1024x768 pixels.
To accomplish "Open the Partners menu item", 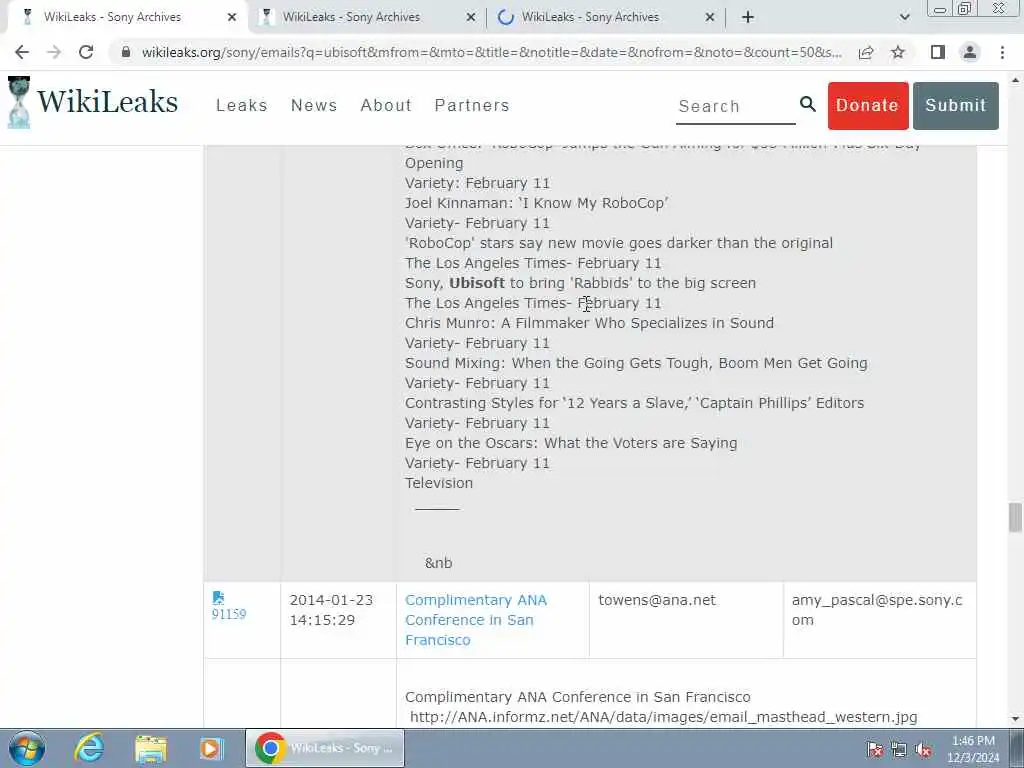I will pos(472,105).
